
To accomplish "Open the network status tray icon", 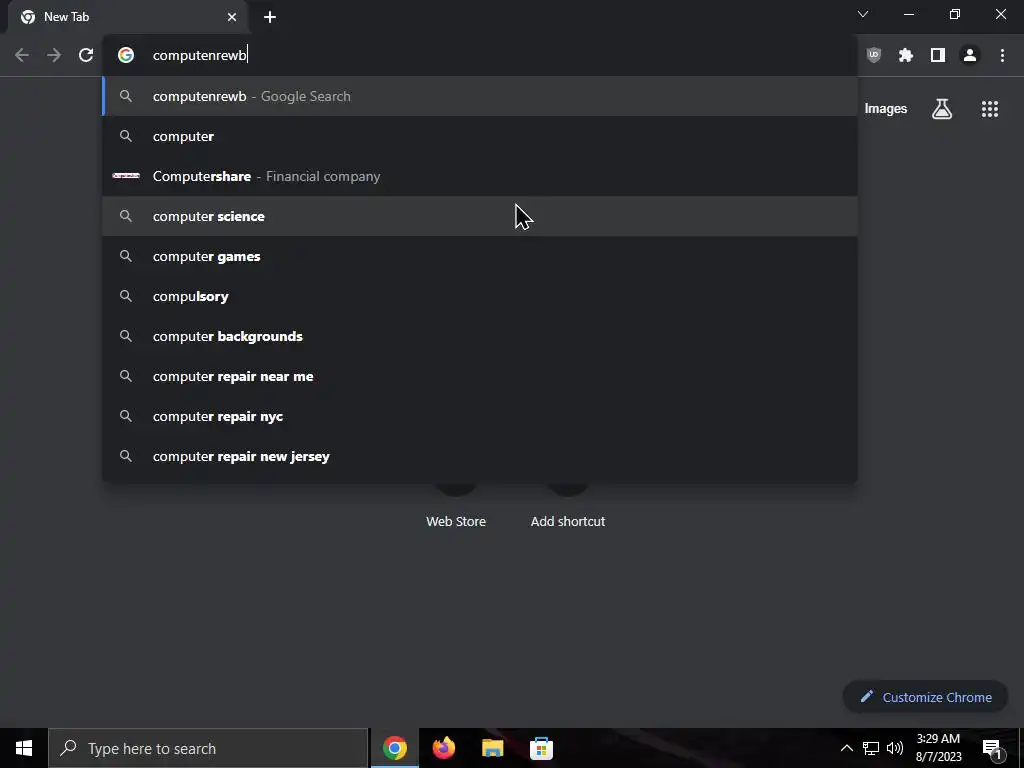I will tap(871, 748).
